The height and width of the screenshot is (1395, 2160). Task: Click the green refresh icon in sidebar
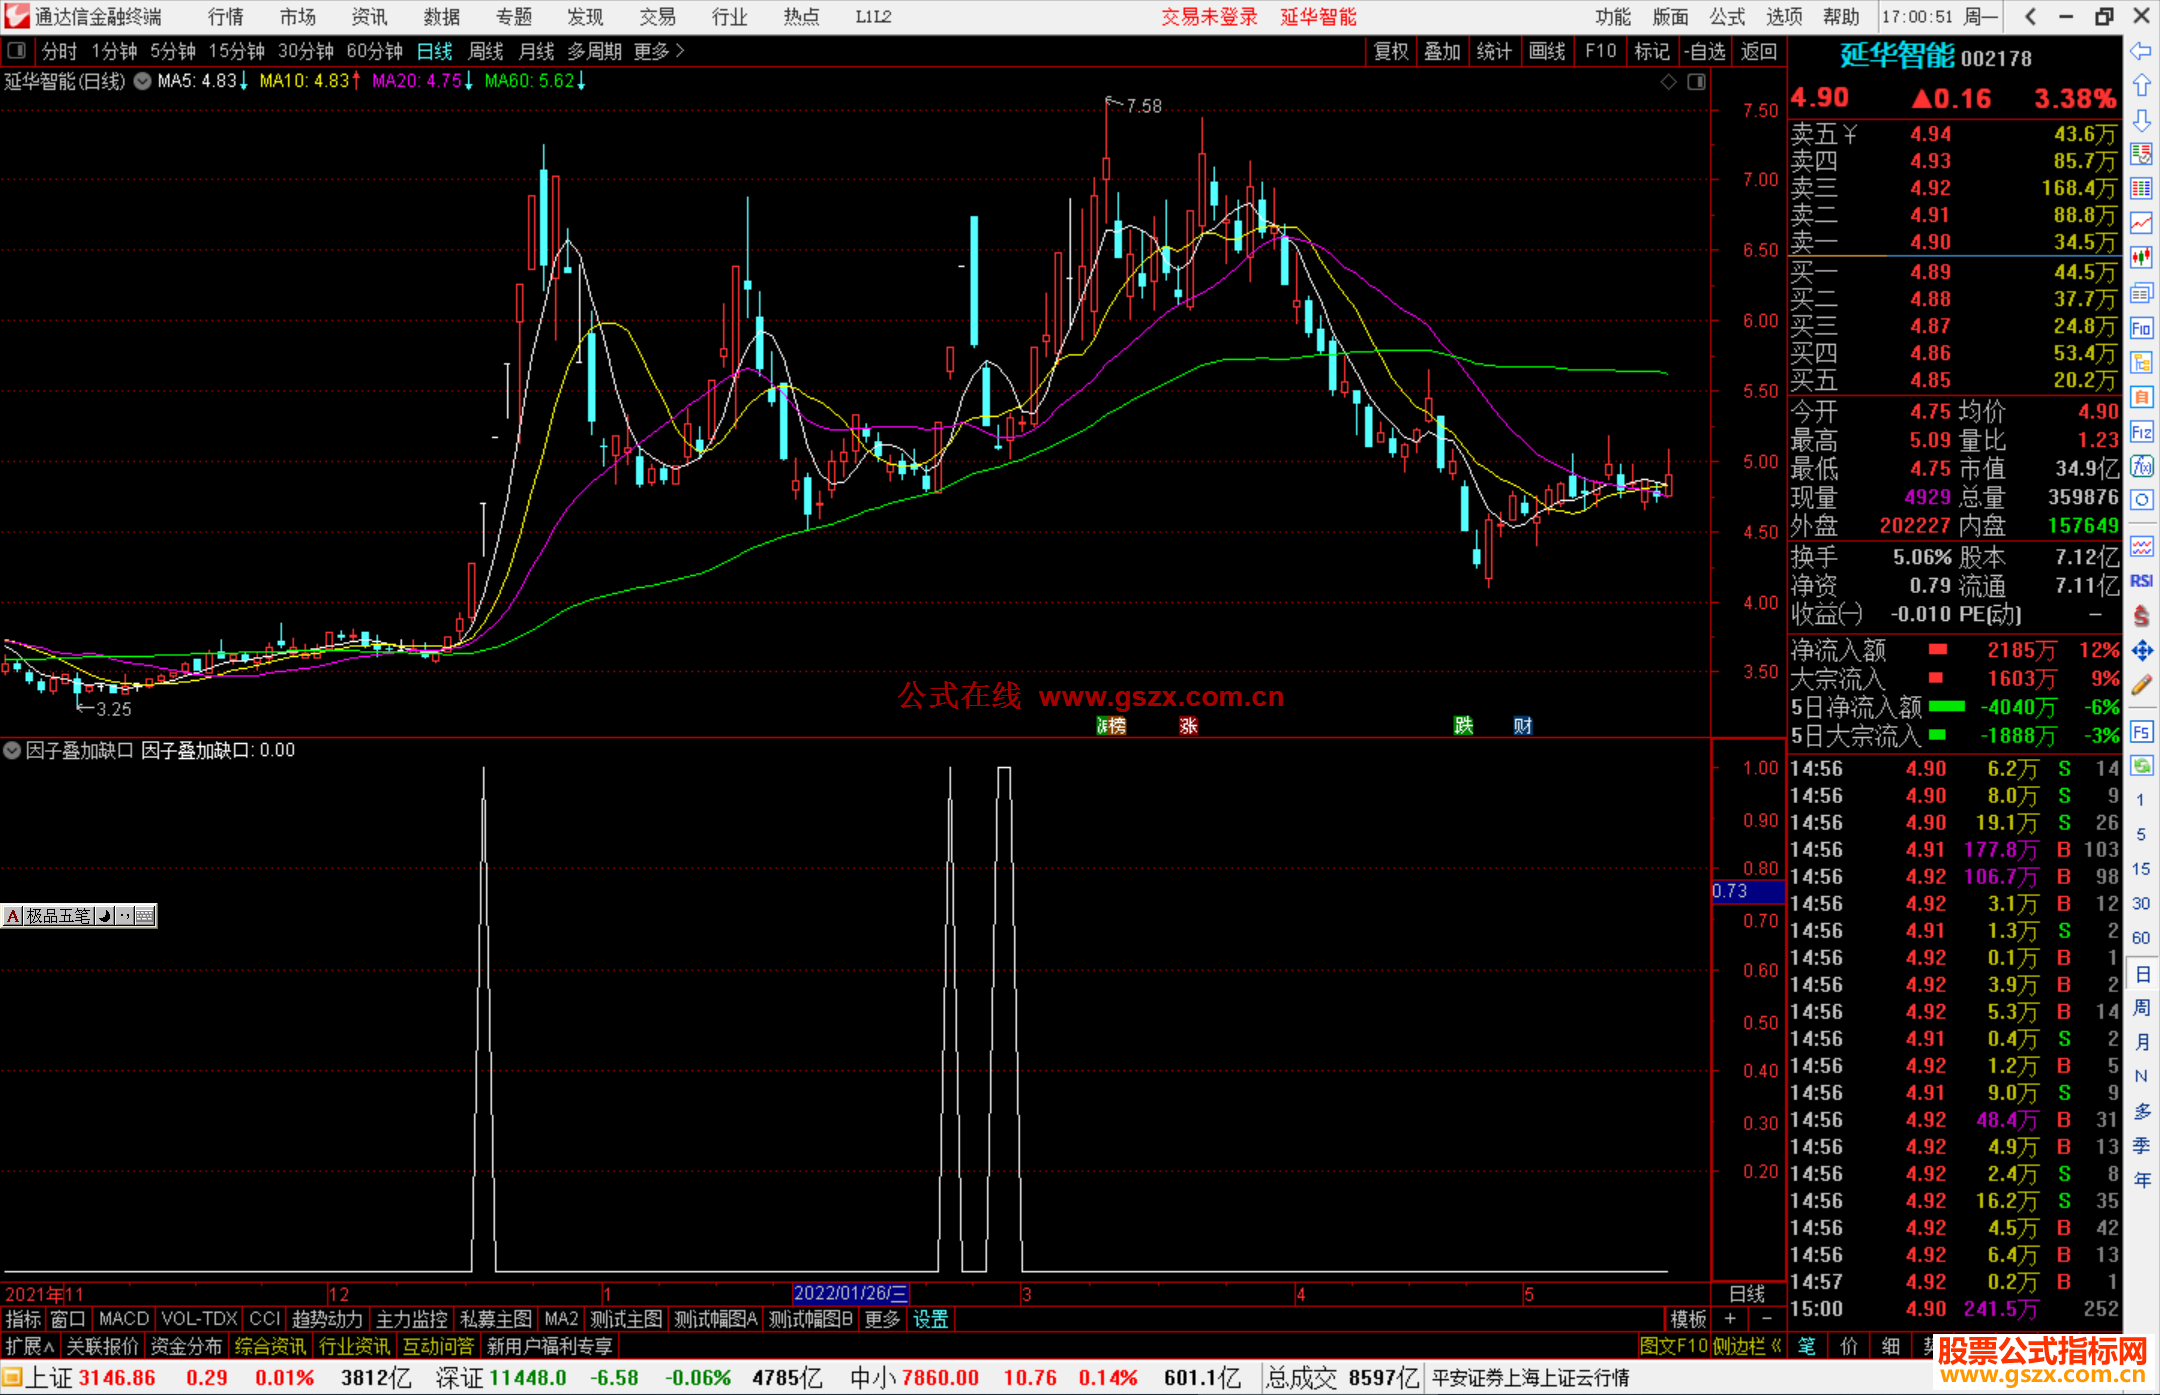click(x=2141, y=766)
